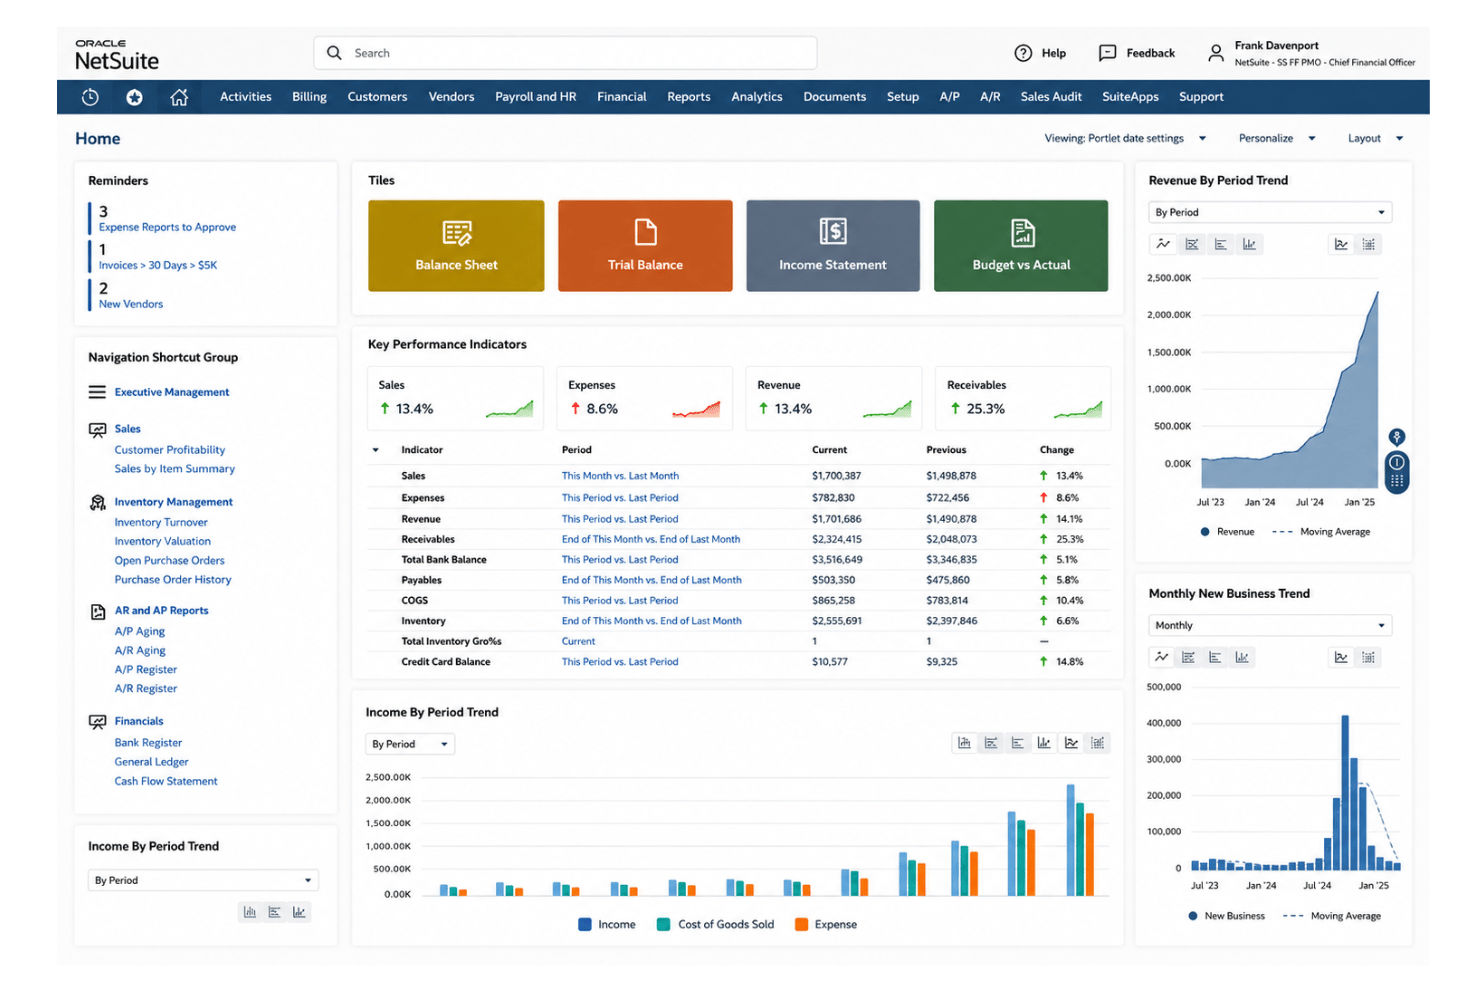Screen dimensions: 1480x987
Task: Open the Monthly dropdown in New Business Trend
Action: pyautogui.click(x=1270, y=625)
